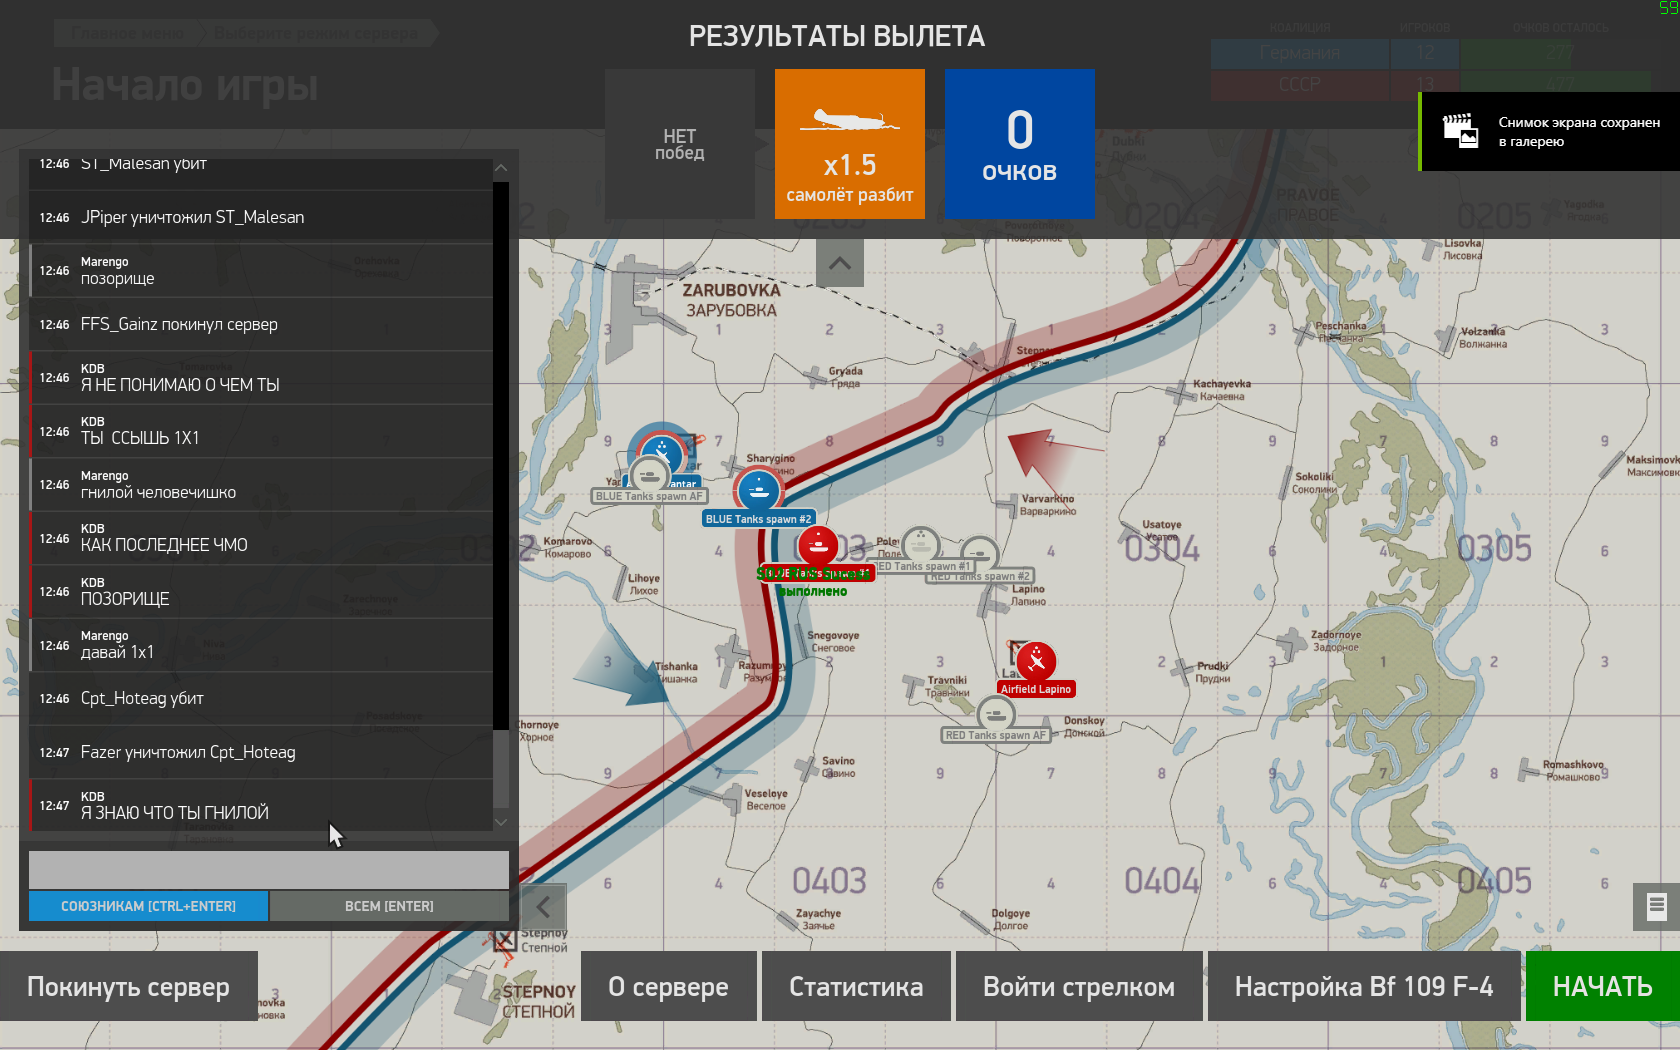Switch chat to allies СОЮЗНИКАМ mode
1680x1050 pixels.
tap(148, 906)
